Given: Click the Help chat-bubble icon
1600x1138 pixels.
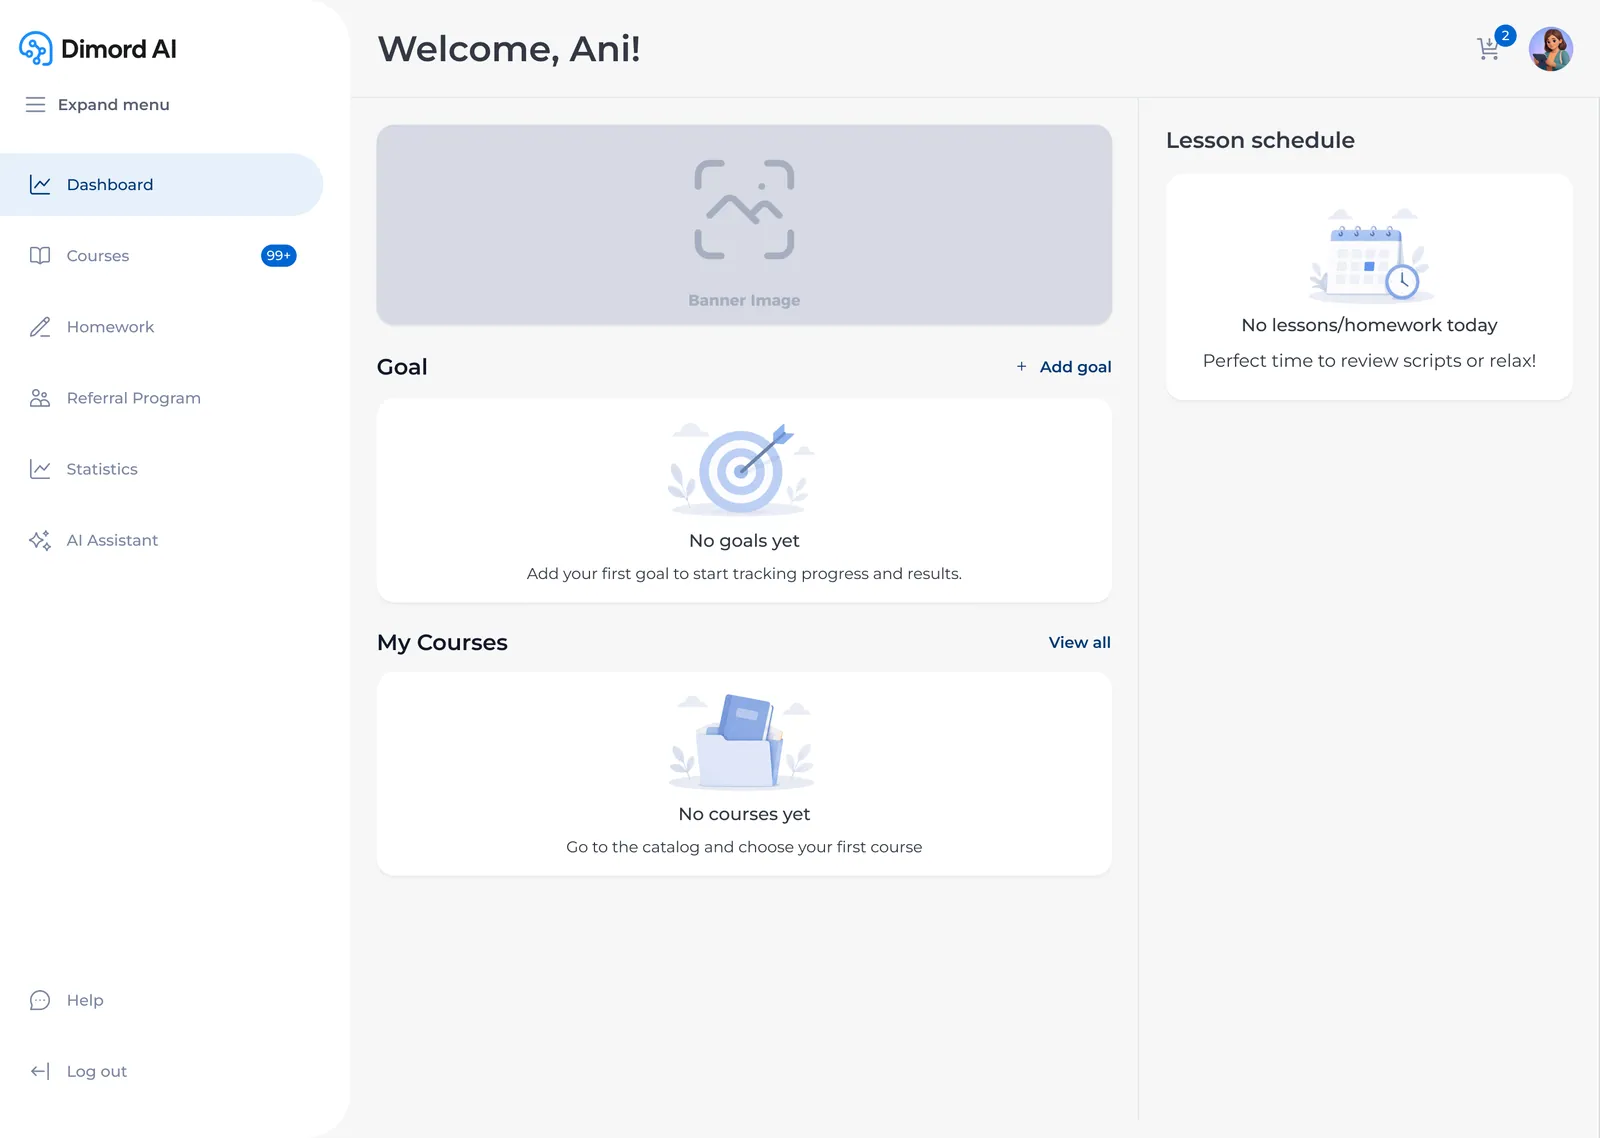Looking at the screenshot, I should tap(40, 1000).
